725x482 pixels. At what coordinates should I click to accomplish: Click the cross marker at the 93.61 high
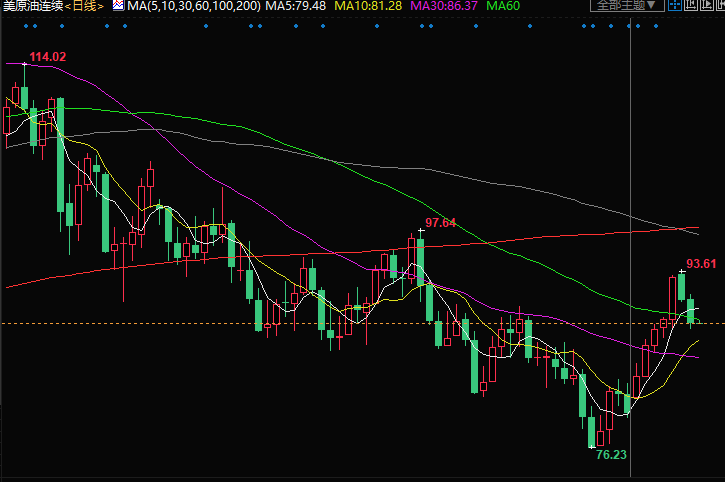(681, 271)
